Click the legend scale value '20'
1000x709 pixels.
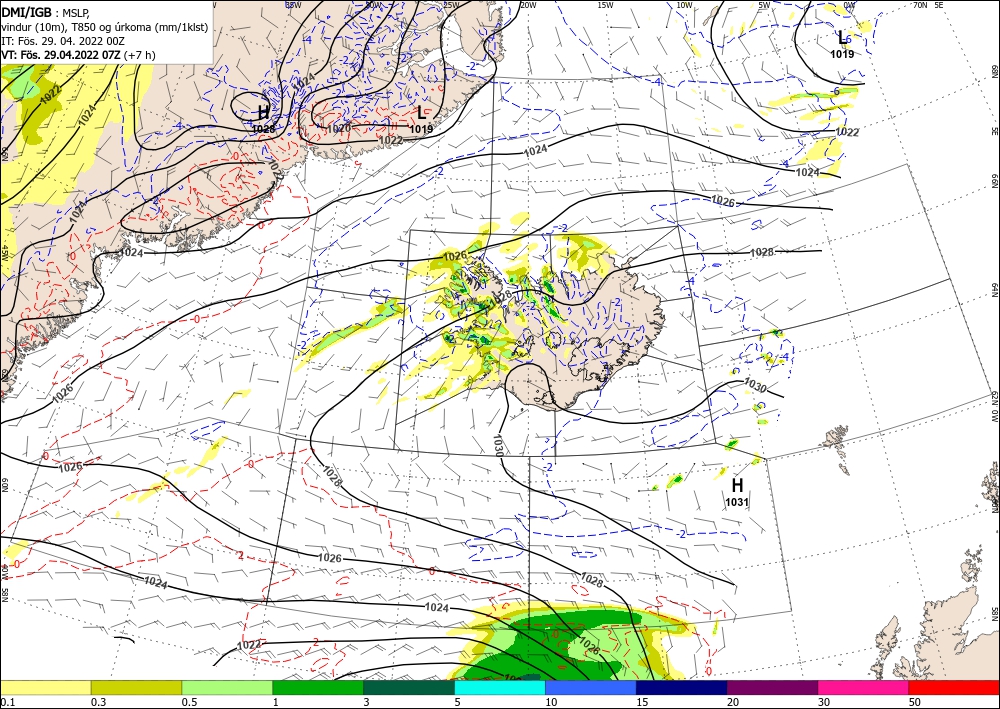click(733, 702)
